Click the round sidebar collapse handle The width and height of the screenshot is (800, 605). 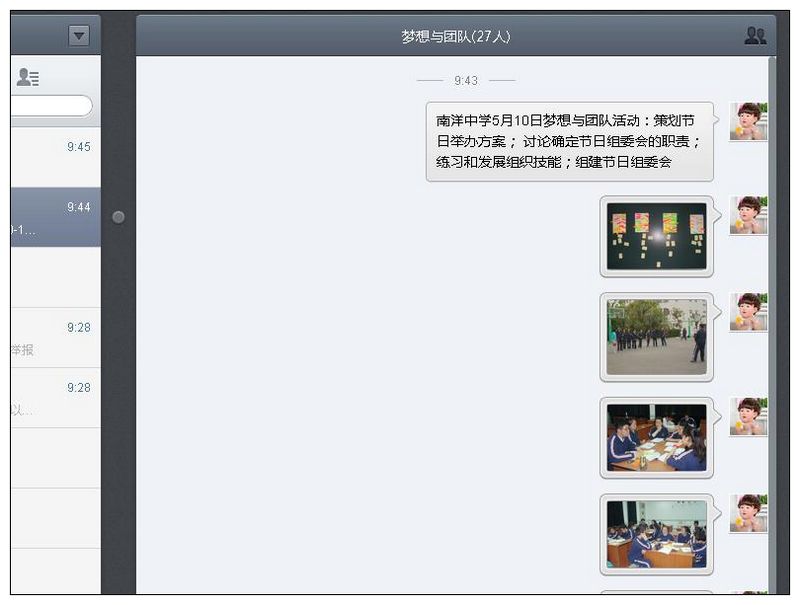click(118, 217)
